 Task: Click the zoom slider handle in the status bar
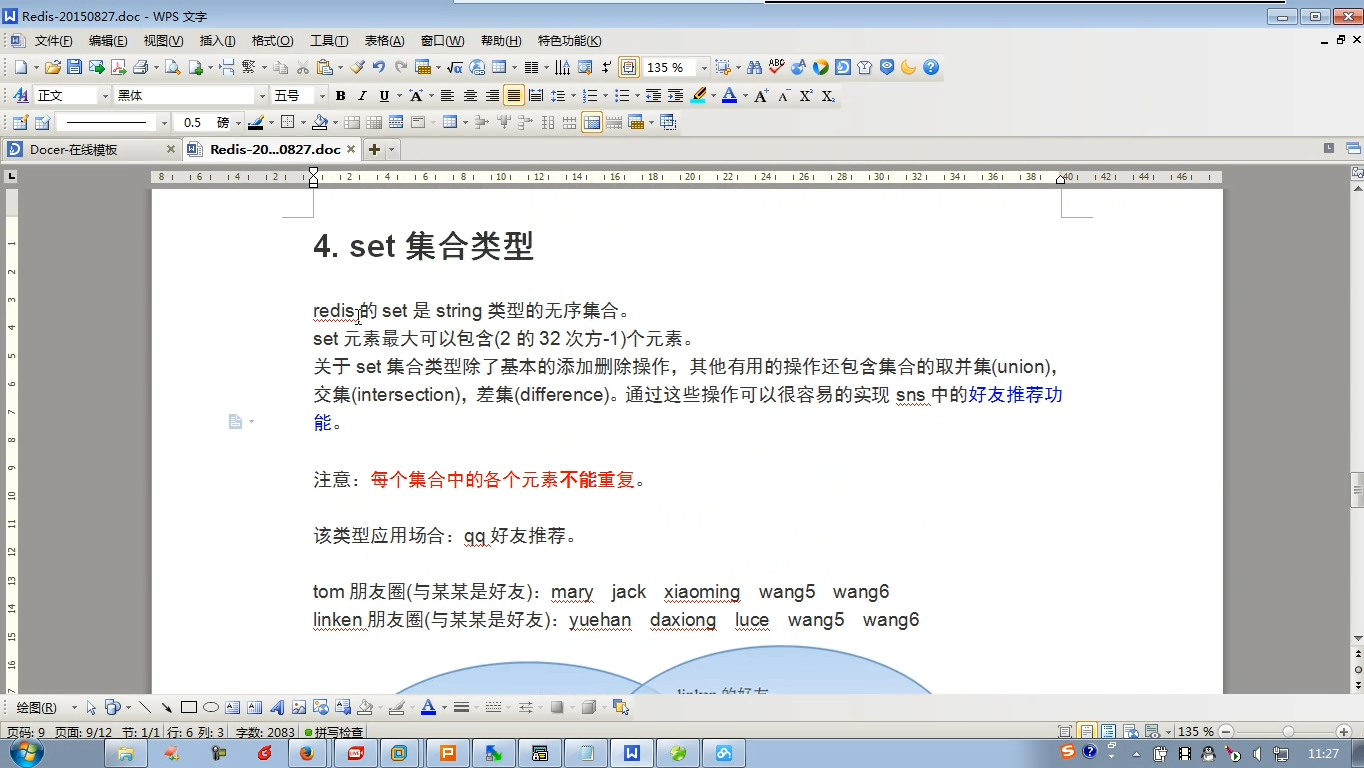[x=1288, y=732]
